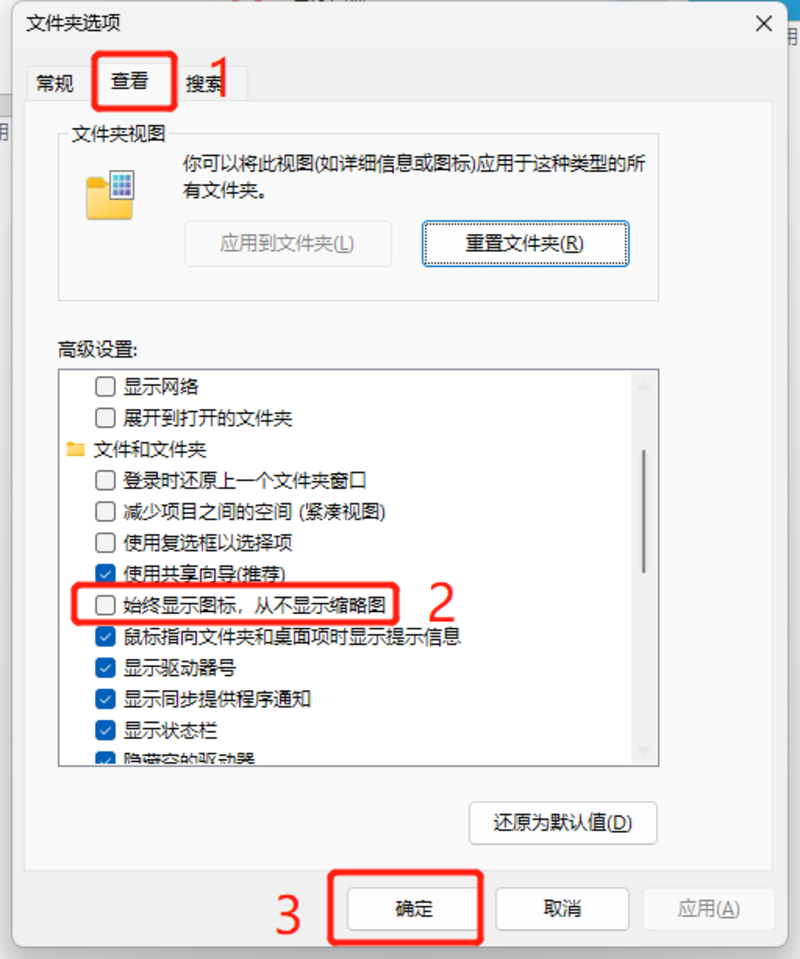Click the scroll up arrow in 高级设置
This screenshot has height=959, width=800.
[643, 386]
